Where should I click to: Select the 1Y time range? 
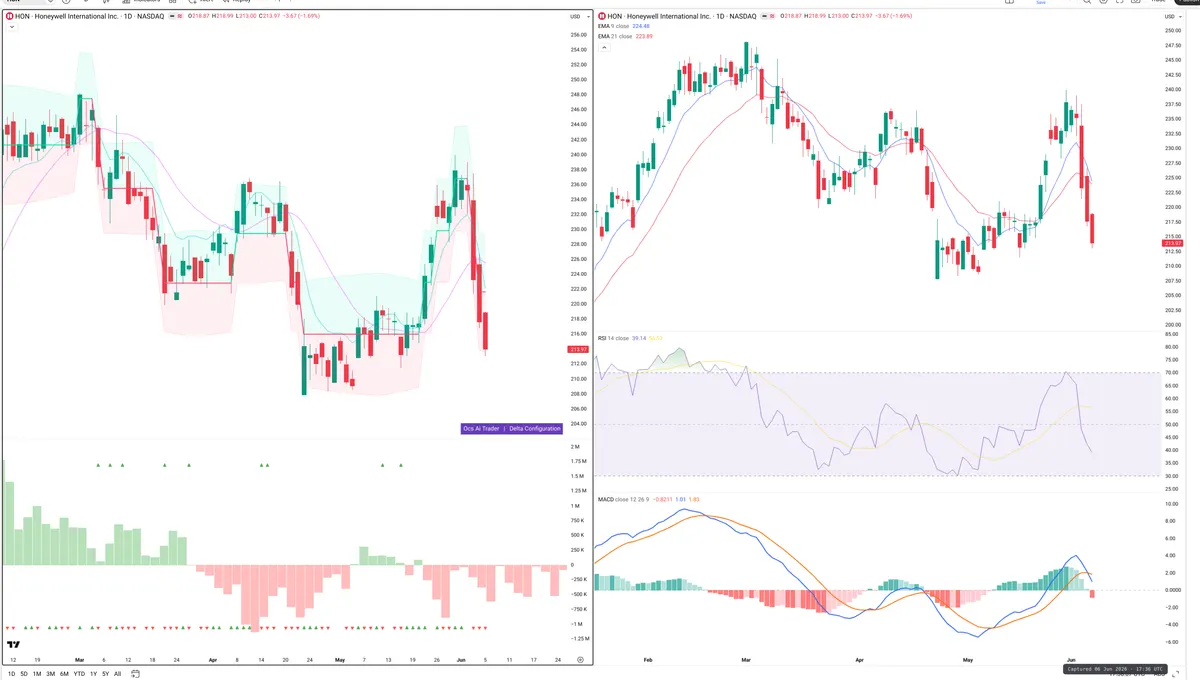[x=93, y=674]
